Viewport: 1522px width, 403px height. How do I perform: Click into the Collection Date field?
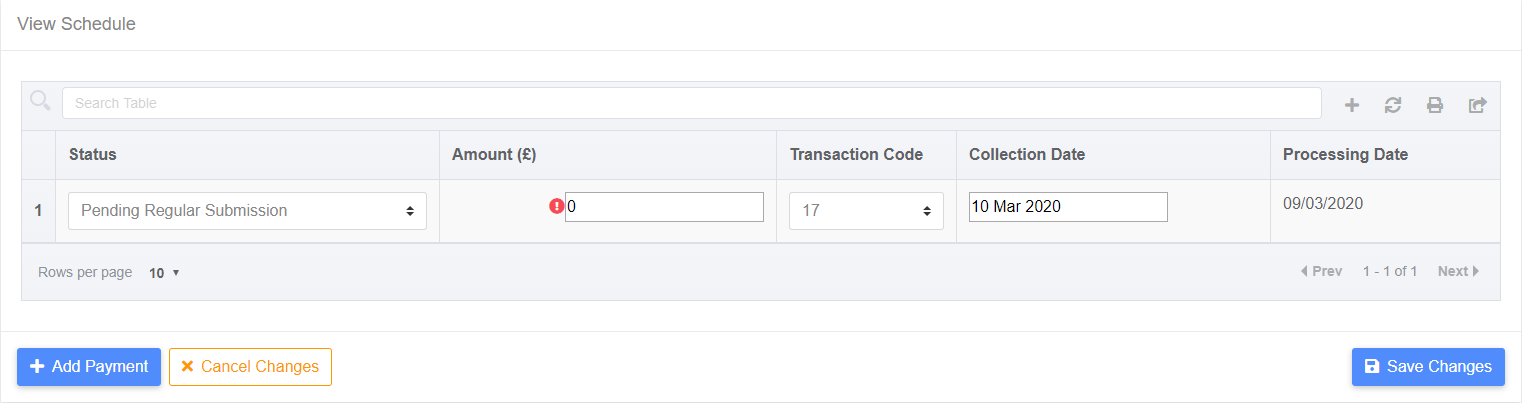(x=1068, y=207)
